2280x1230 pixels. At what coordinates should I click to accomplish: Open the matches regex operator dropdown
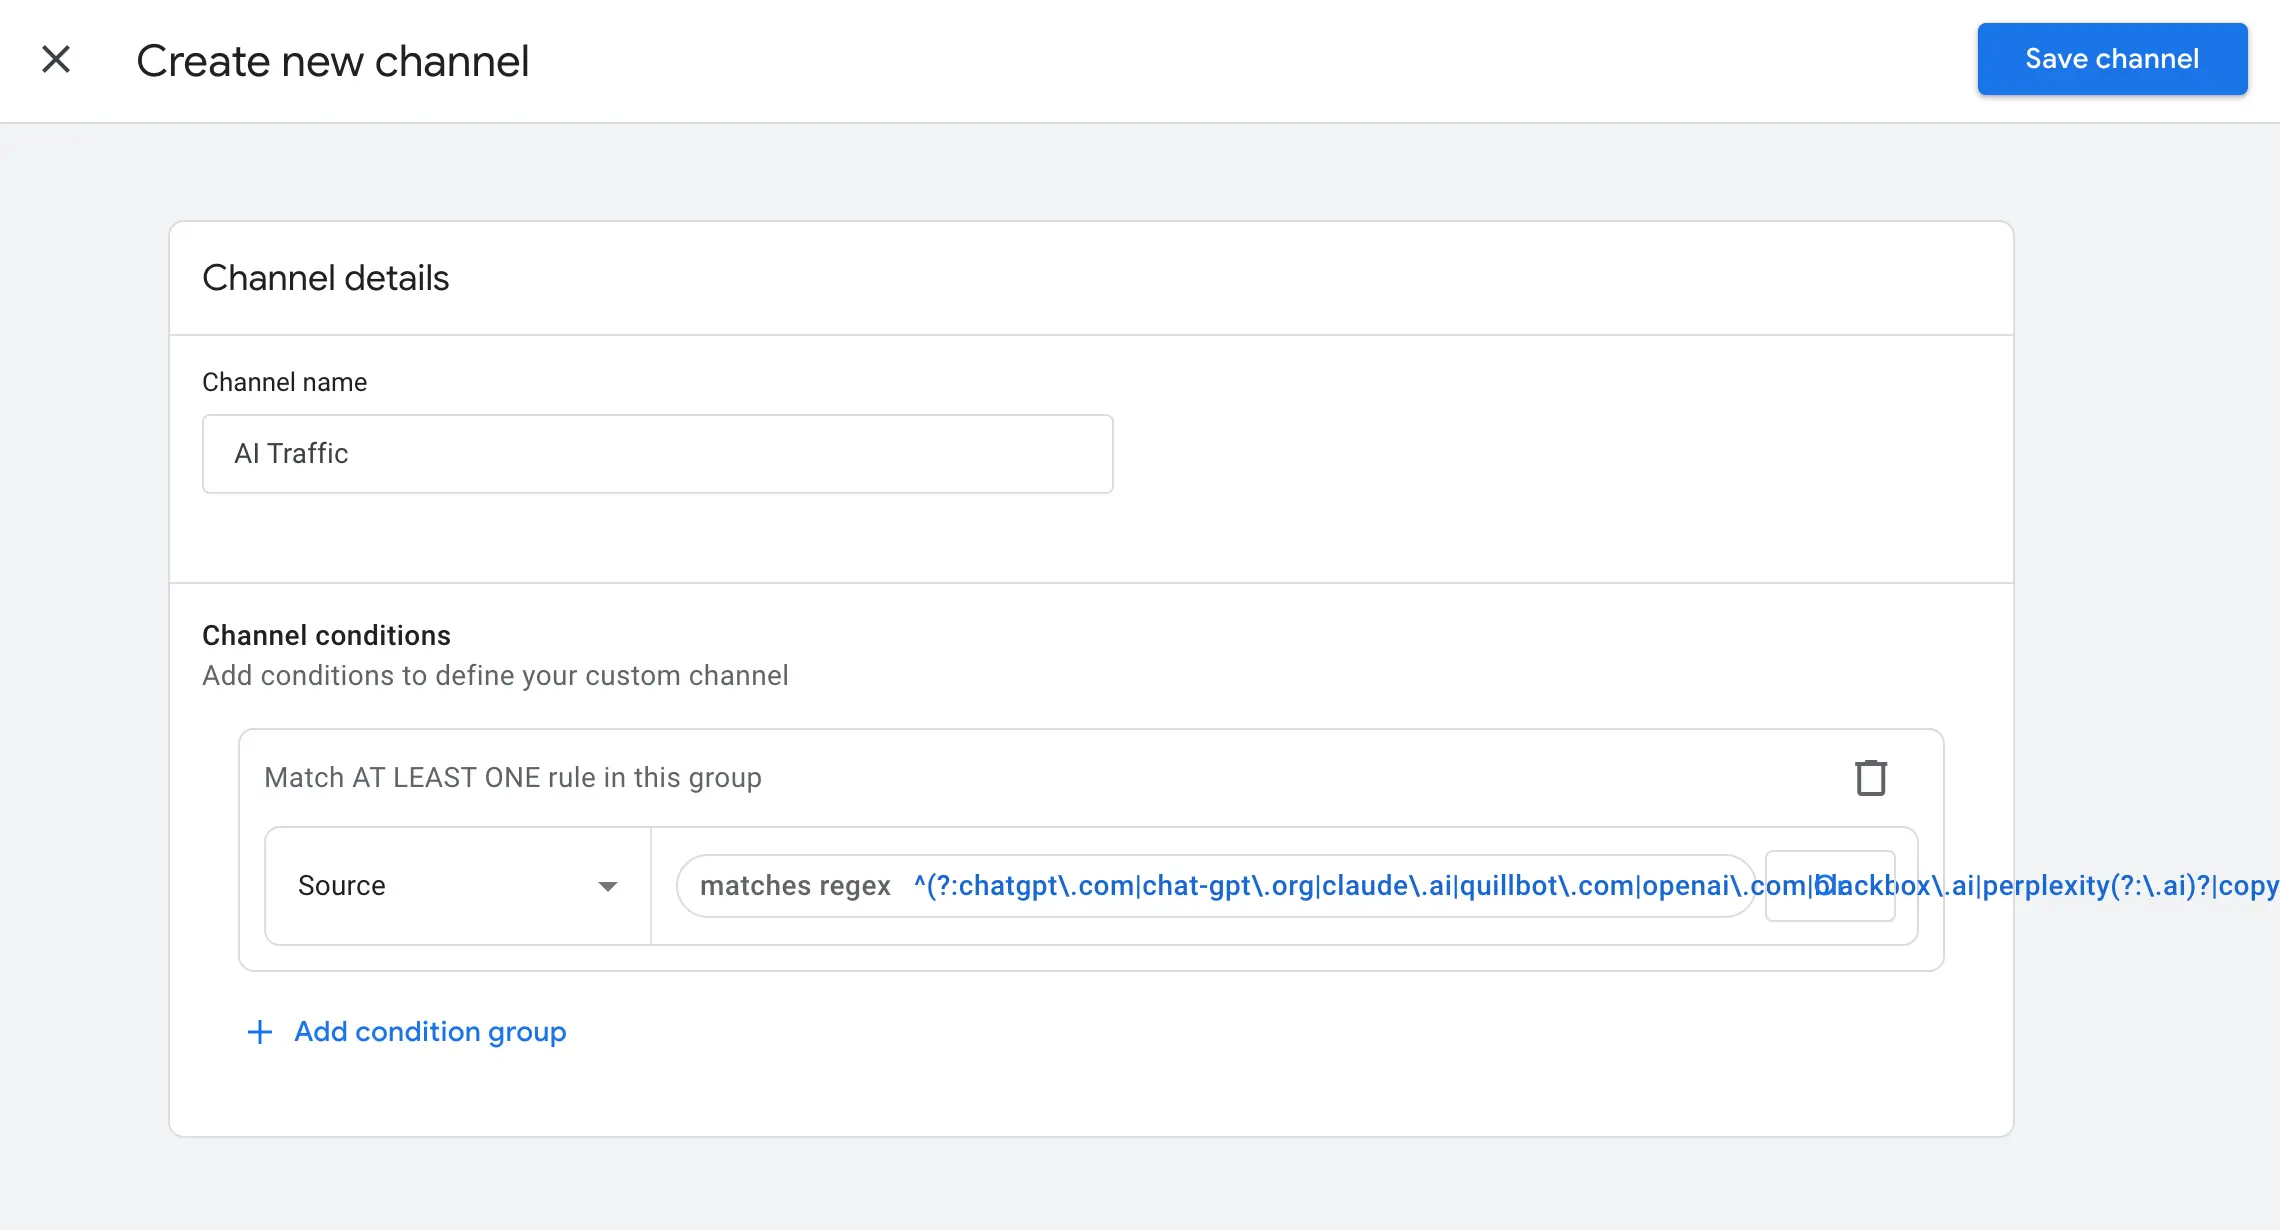795,886
